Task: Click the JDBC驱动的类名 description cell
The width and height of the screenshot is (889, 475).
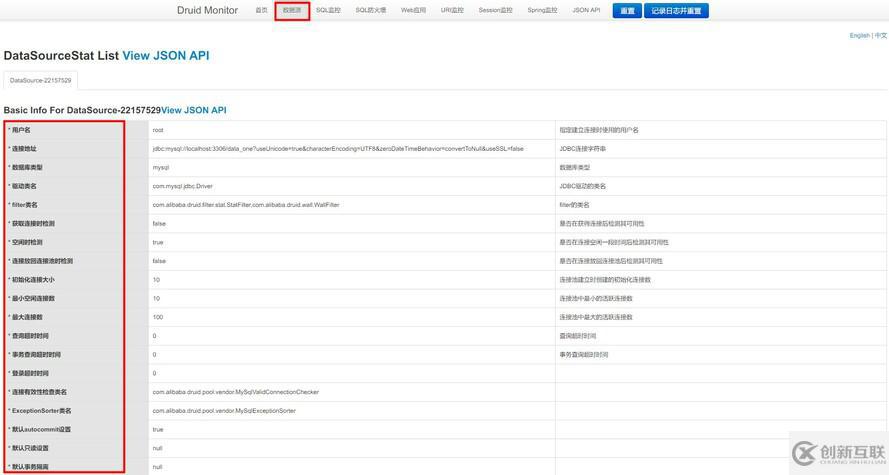Action: pyautogui.click(x=583, y=186)
